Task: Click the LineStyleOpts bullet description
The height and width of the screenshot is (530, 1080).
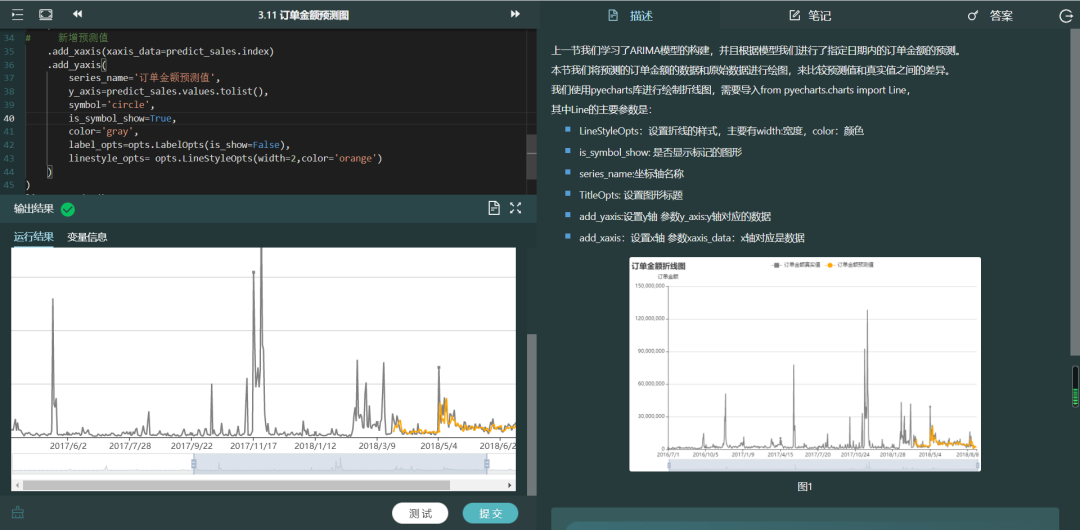Action: (721, 131)
